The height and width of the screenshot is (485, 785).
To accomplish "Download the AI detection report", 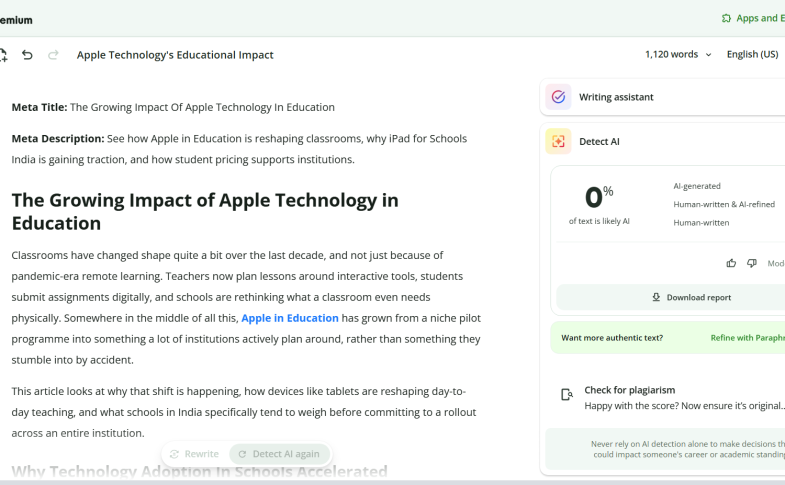I will click(x=693, y=297).
